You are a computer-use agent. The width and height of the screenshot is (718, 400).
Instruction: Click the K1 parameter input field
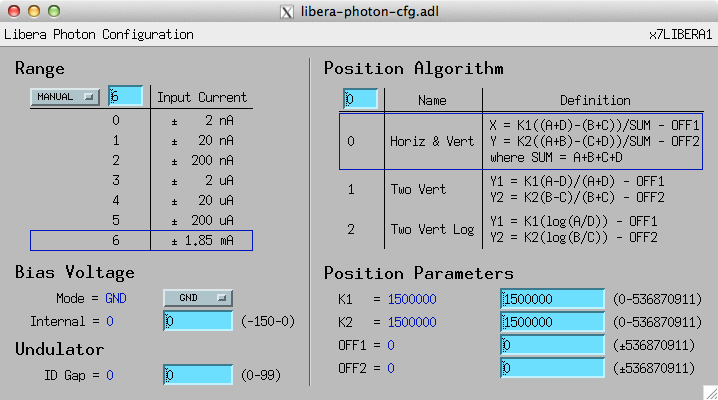tap(552, 299)
